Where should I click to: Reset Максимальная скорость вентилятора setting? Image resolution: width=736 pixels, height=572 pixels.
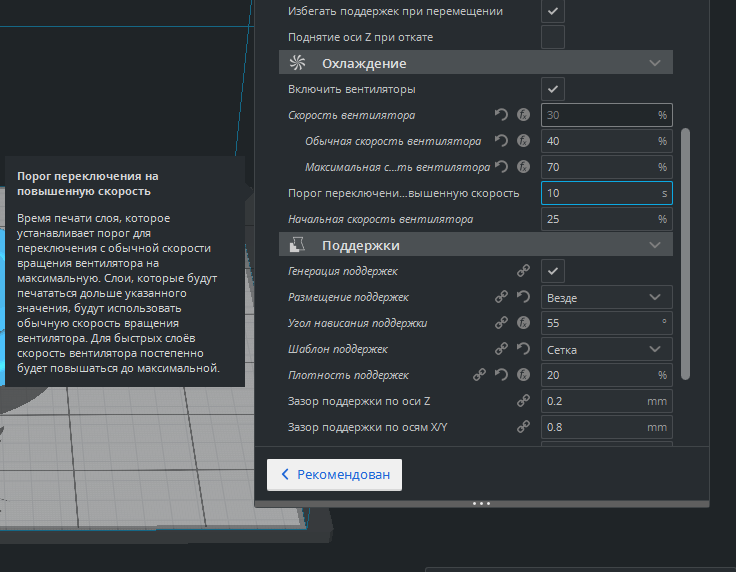pos(501,167)
